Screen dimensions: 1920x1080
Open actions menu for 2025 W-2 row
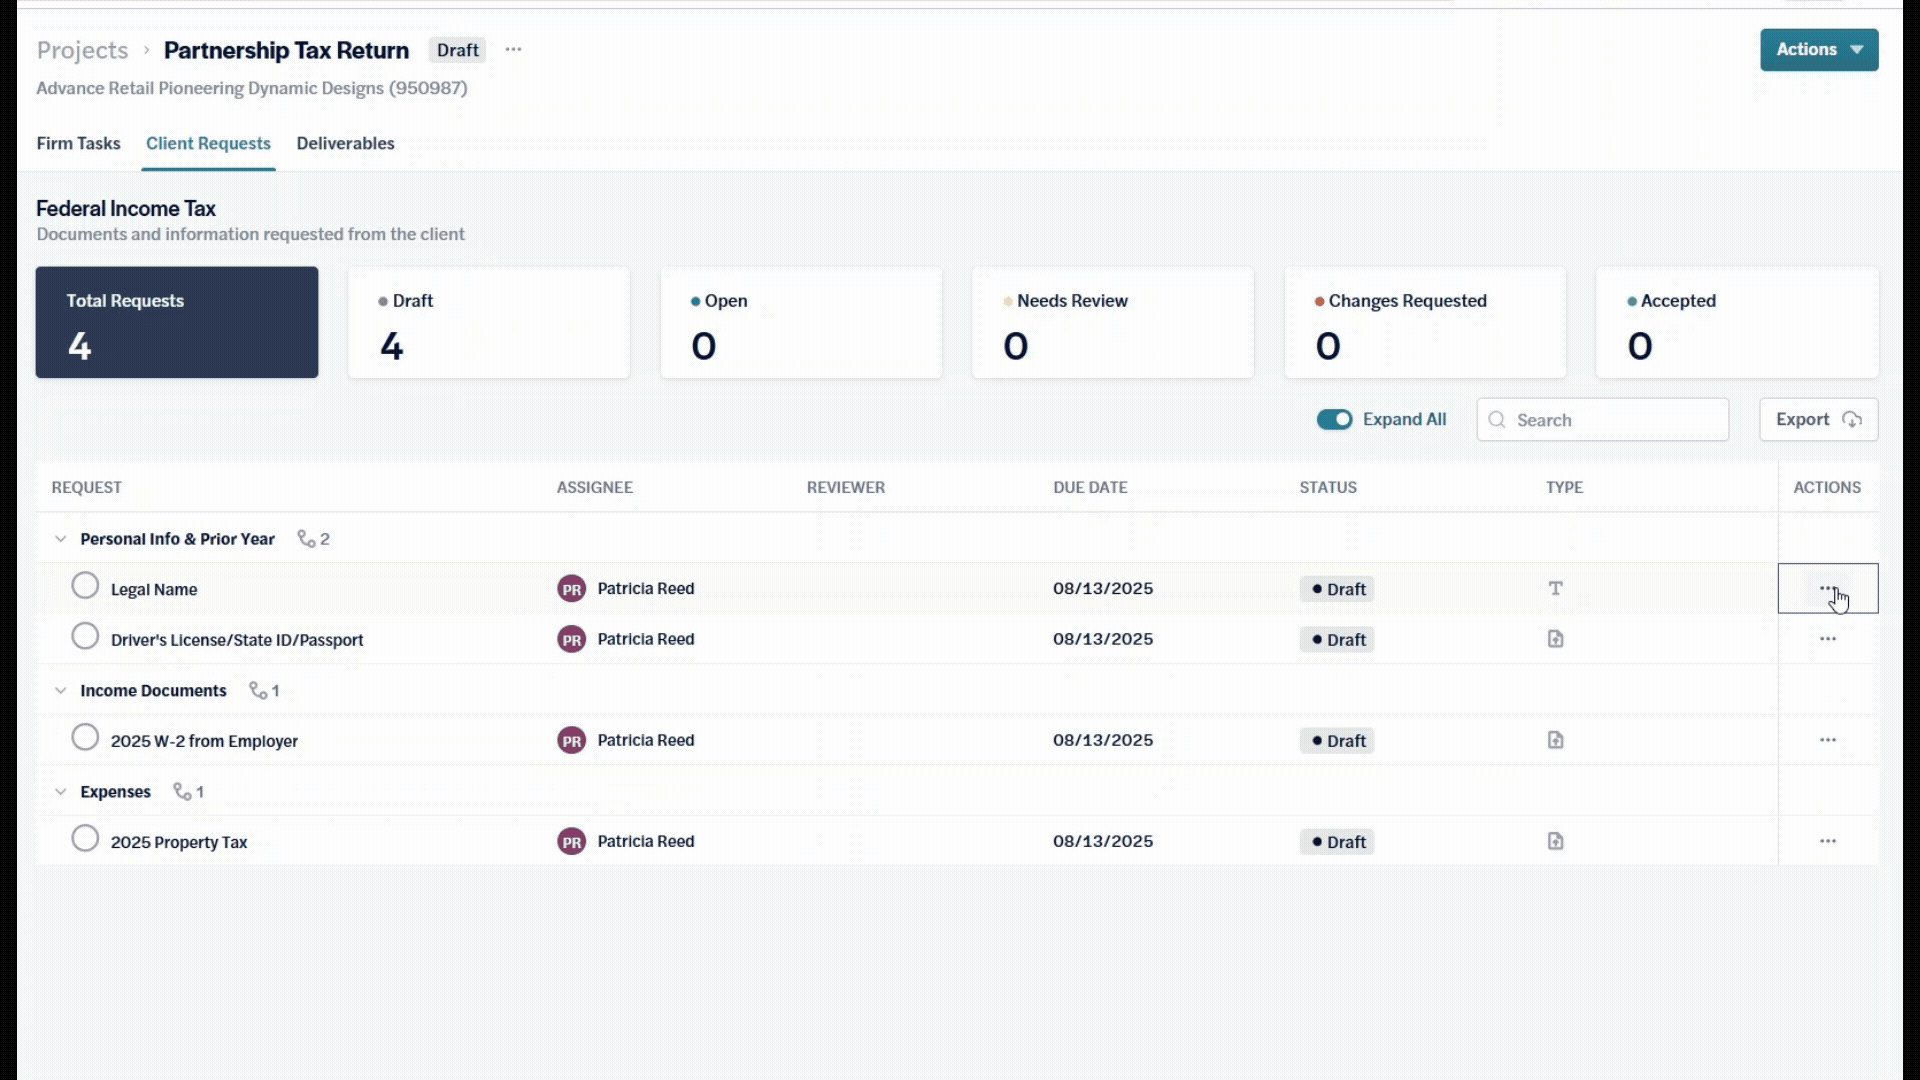(1827, 740)
